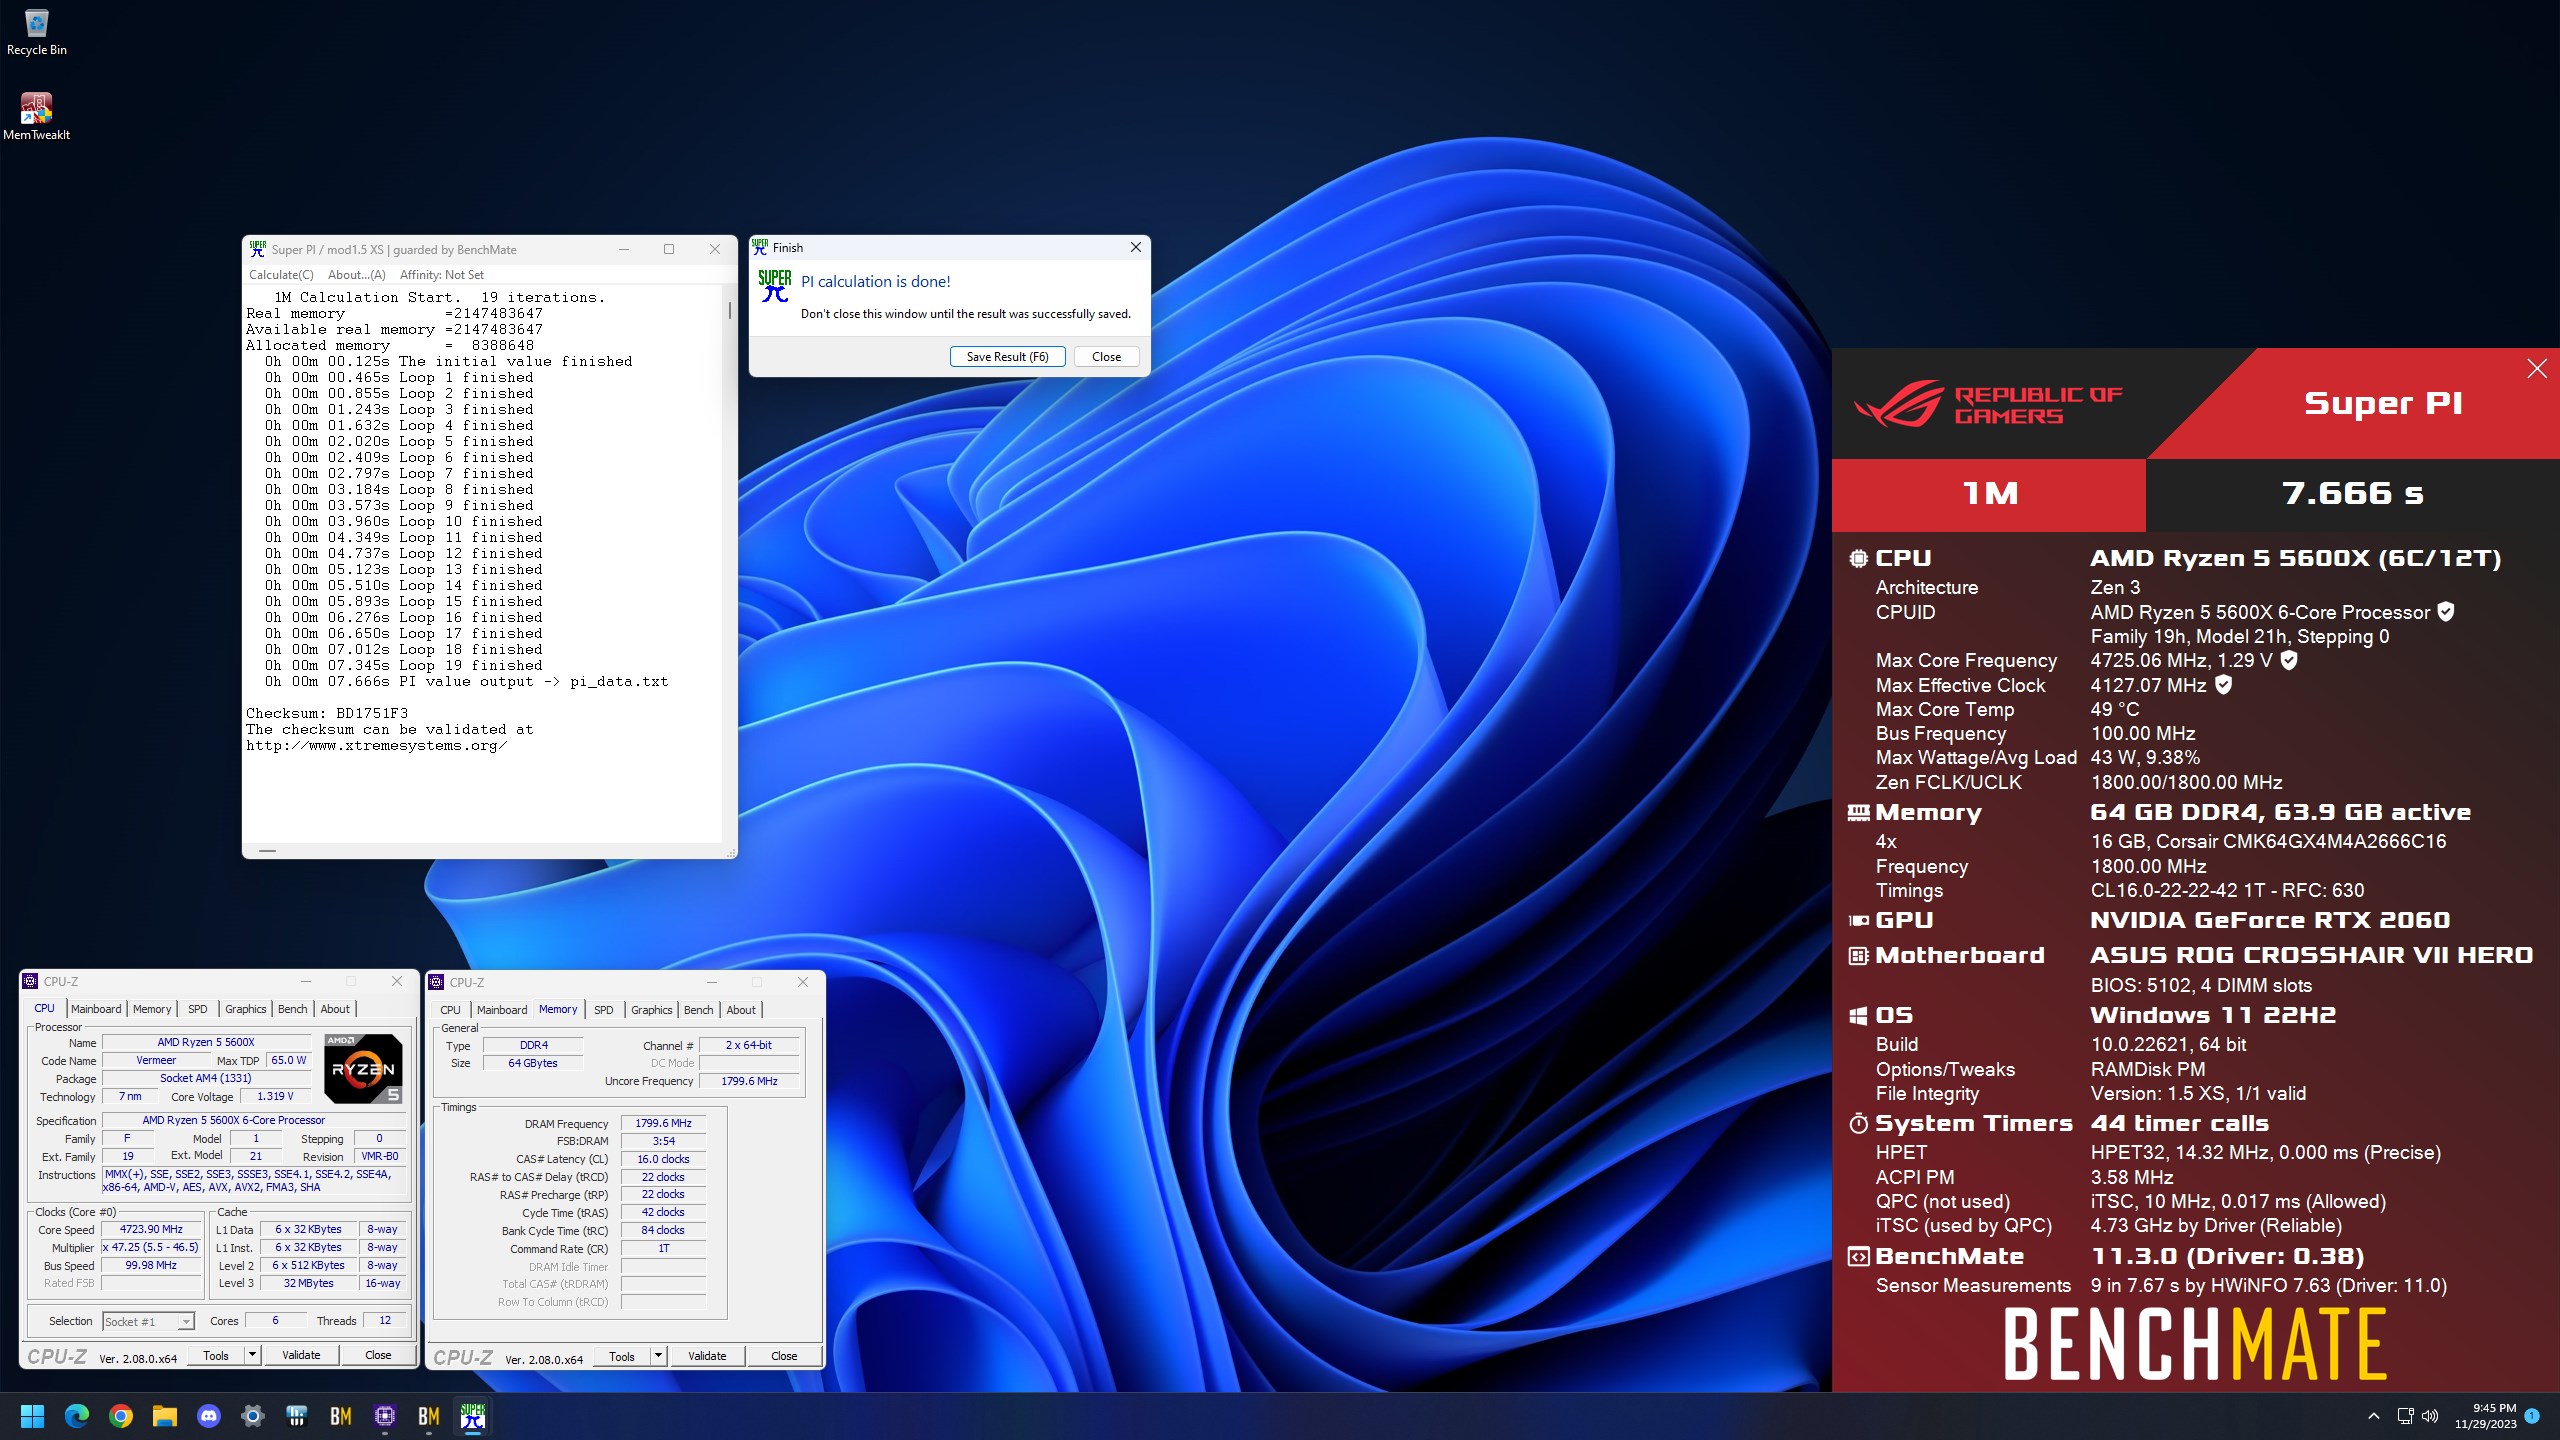Switch to the CPU-Z purple chip taskbar icon

(x=385, y=1416)
